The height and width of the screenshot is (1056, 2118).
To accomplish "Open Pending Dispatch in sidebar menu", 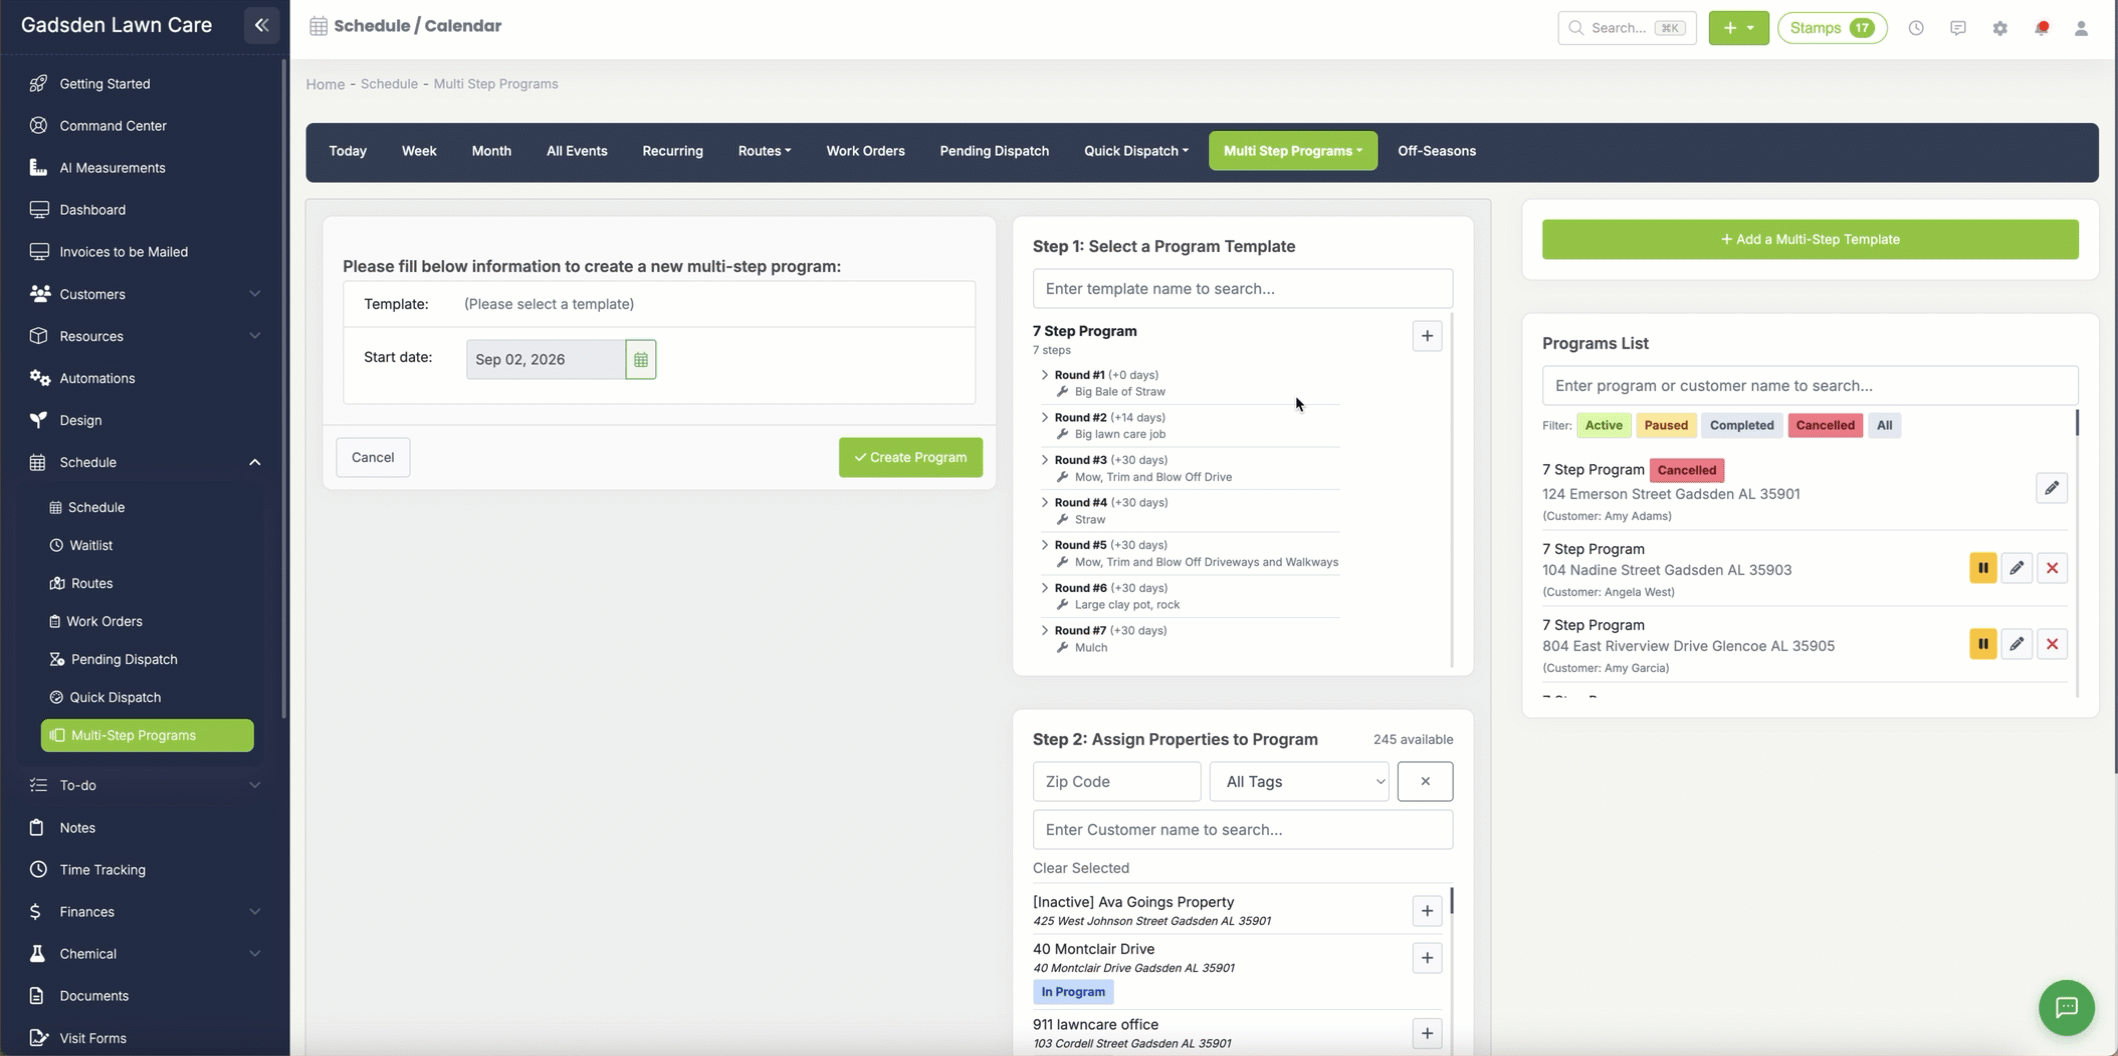I will [124, 659].
